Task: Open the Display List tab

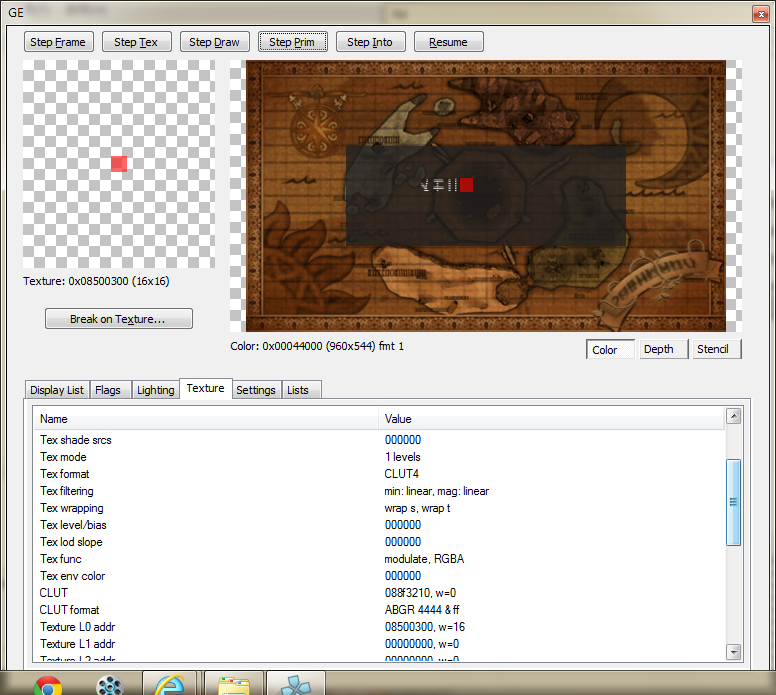Action: (57, 390)
